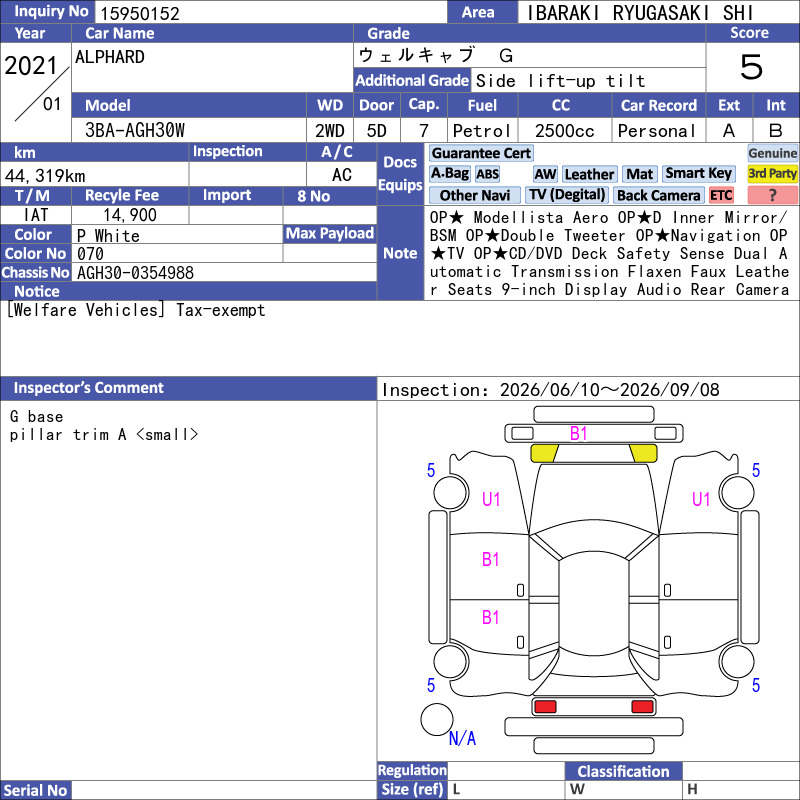Click the Serial No label
Image resolution: width=800 pixels, height=800 pixels.
pyautogui.click(x=35, y=790)
